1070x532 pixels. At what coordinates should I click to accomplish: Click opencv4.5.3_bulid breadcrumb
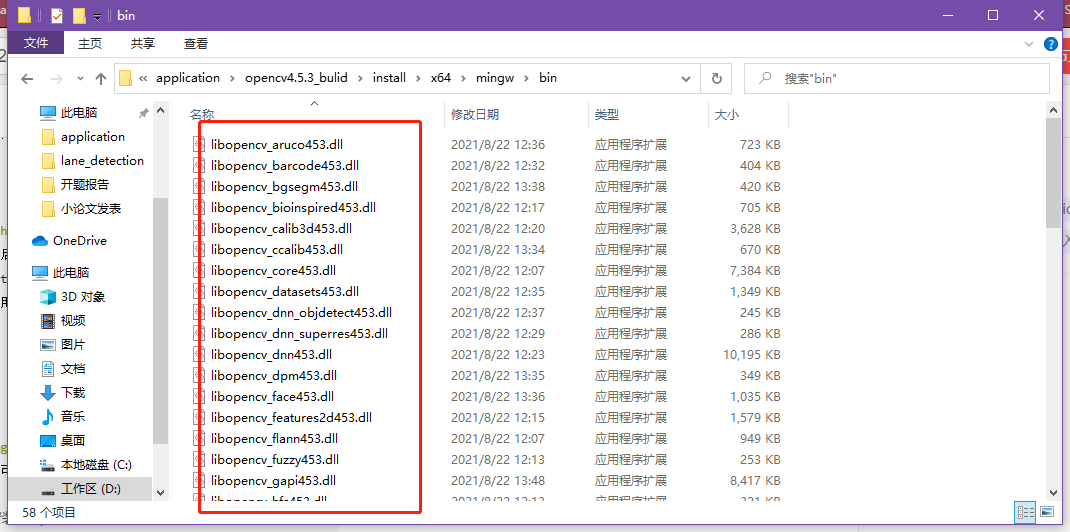(296, 78)
